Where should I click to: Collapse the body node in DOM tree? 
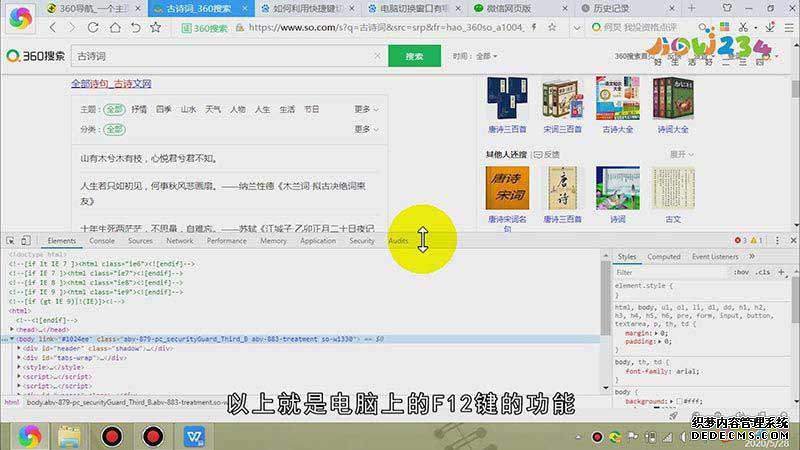12,339
